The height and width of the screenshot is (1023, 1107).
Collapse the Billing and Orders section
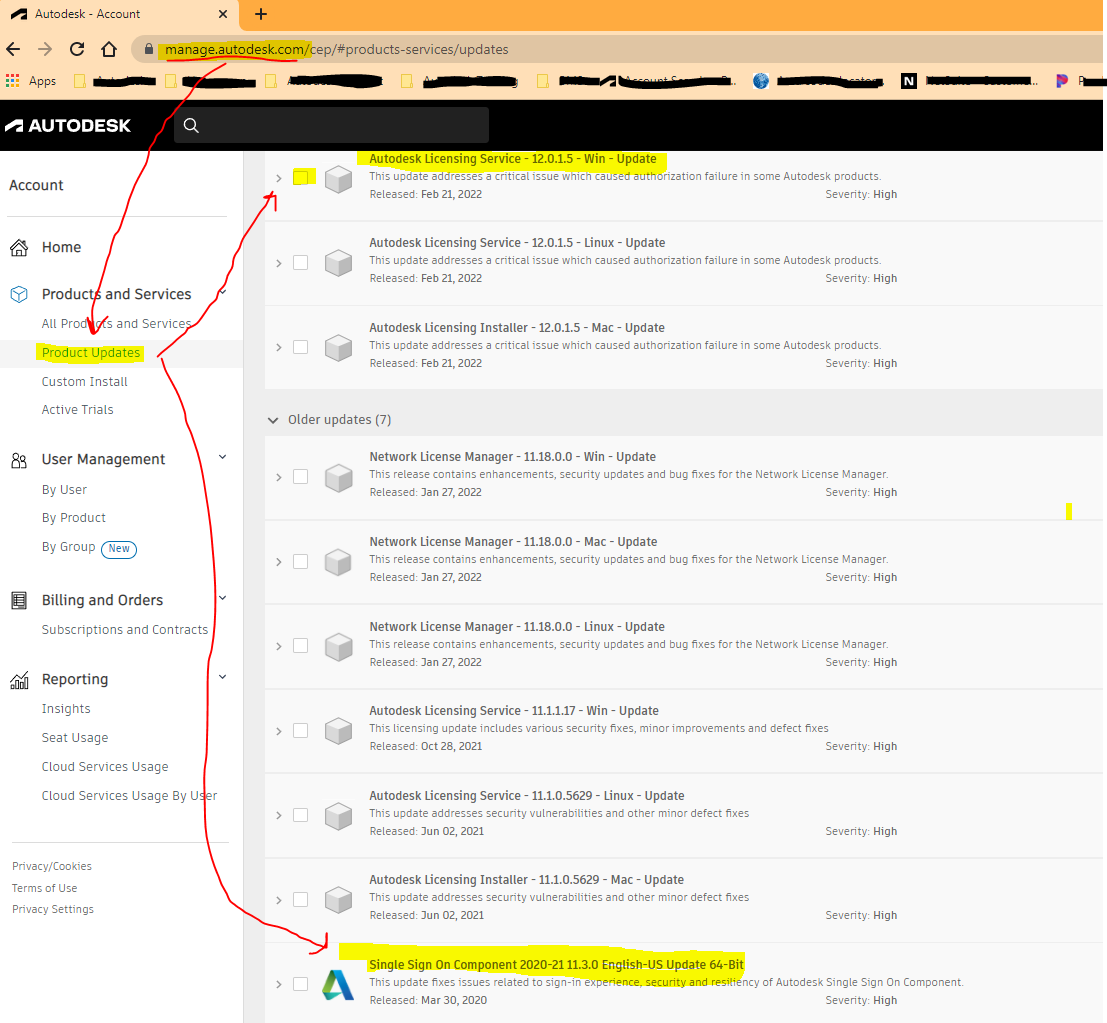tap(222, 598)
